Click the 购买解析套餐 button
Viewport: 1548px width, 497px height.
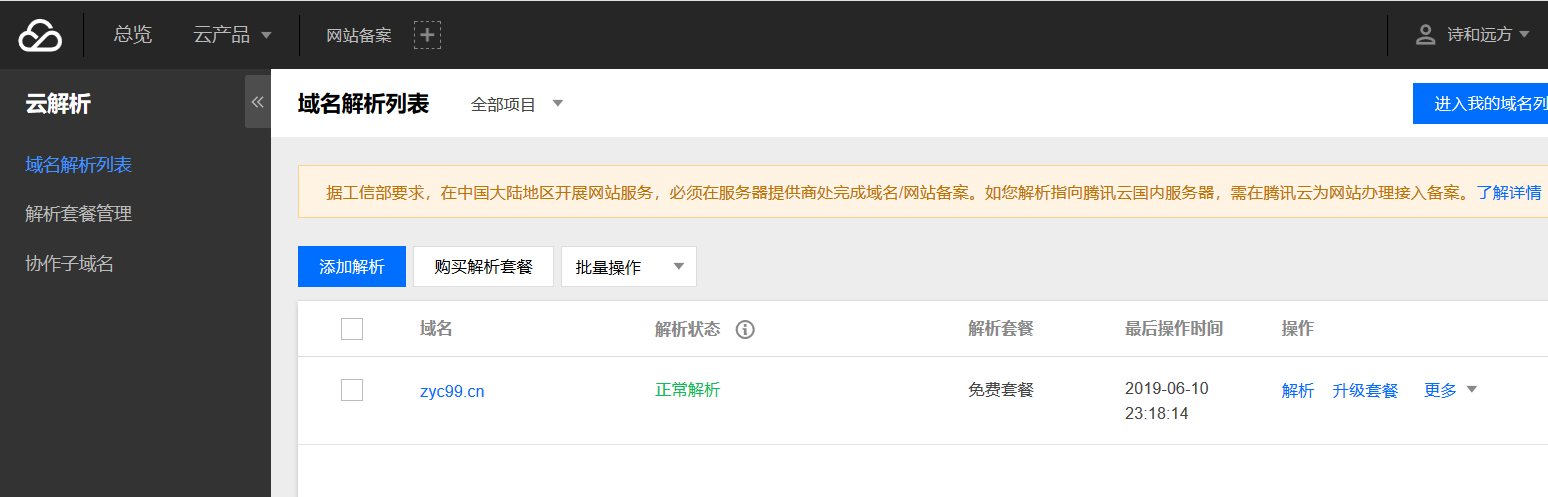483,267
